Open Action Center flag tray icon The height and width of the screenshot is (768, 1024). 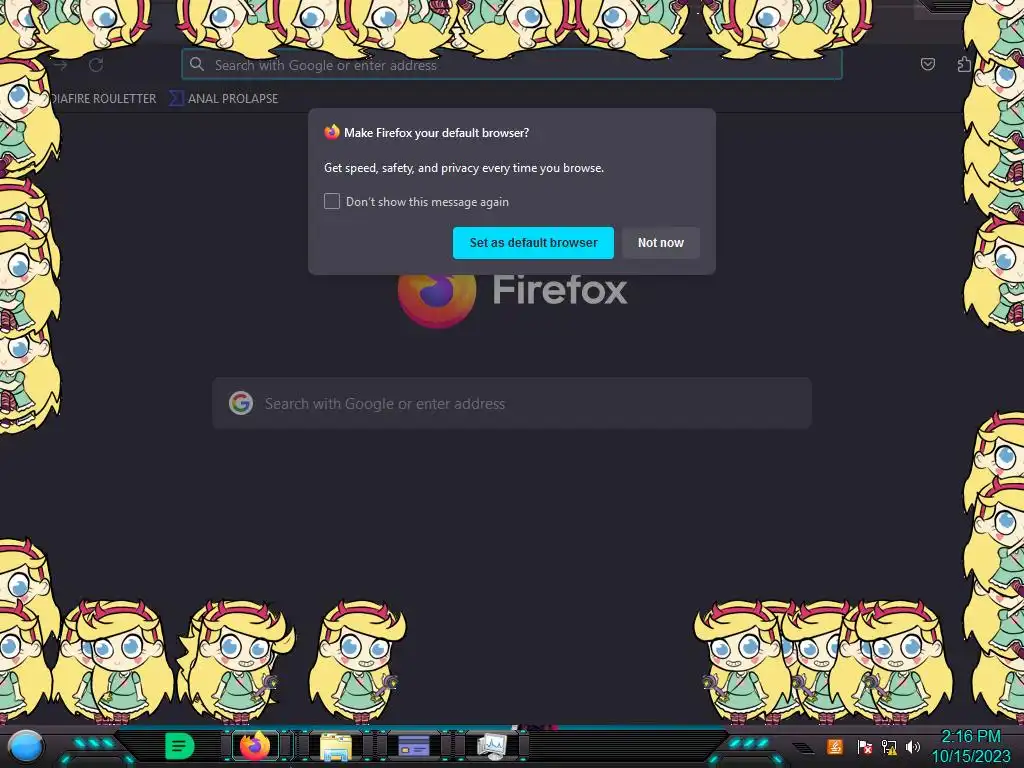click(x=864, y=746)
